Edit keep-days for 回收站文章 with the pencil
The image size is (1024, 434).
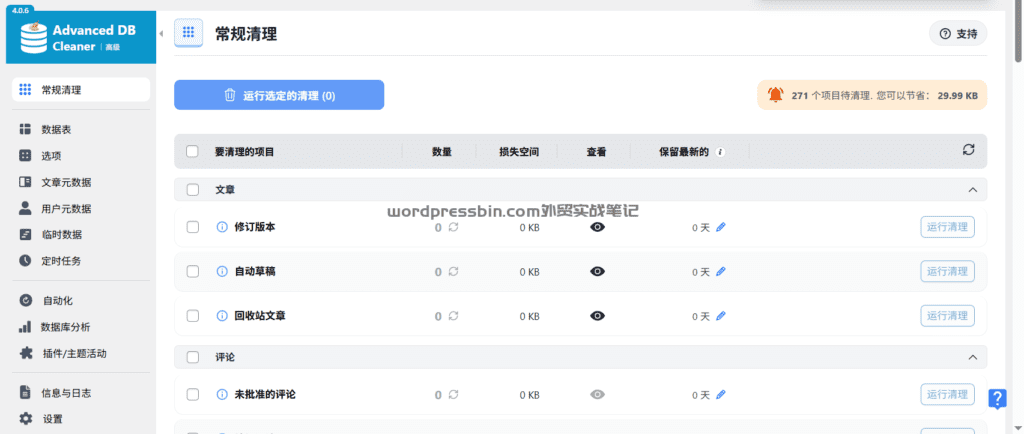[720, 316]
